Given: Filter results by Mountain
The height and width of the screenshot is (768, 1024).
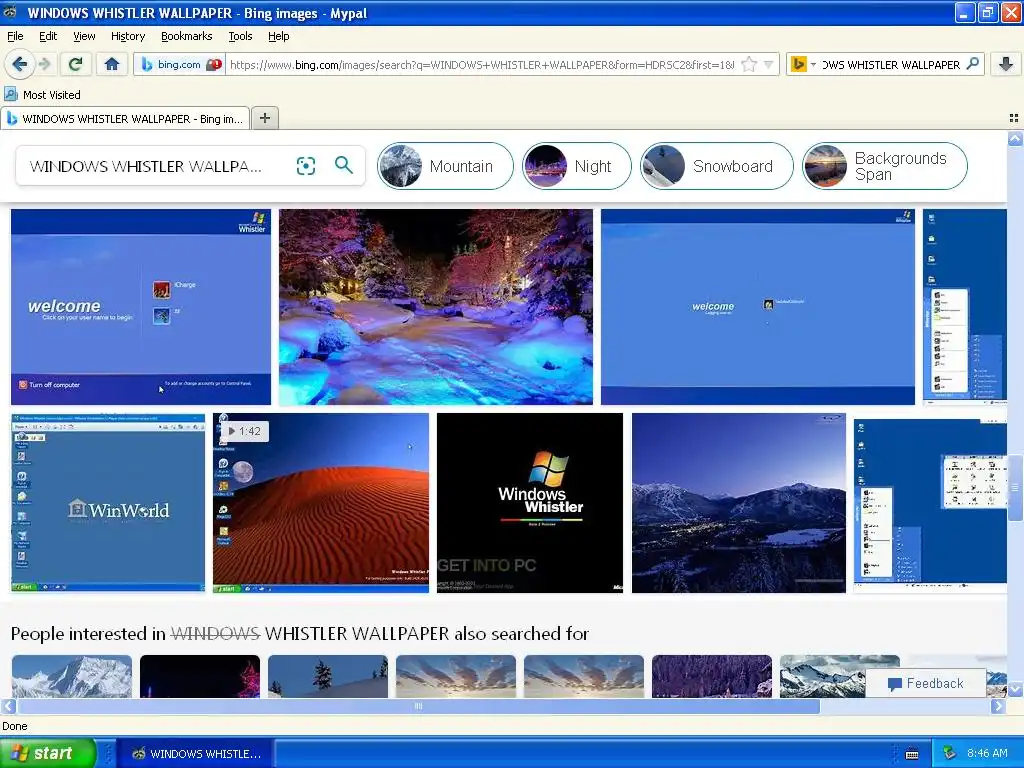Looking at the screenshot, I should [445, 166].
